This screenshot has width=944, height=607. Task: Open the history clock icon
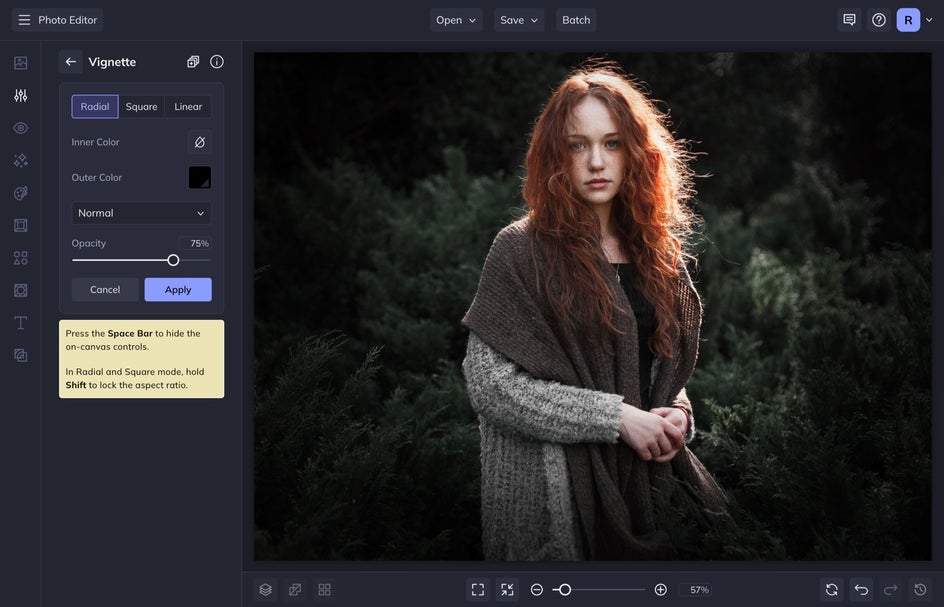point(920,590)
